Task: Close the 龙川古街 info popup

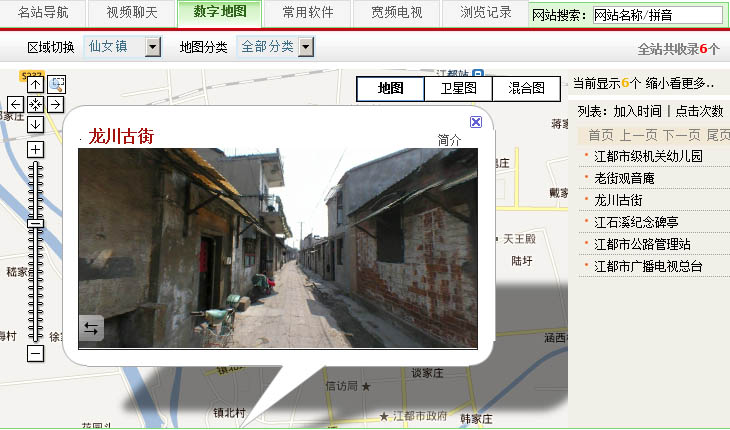Action: tap(476, 122)
